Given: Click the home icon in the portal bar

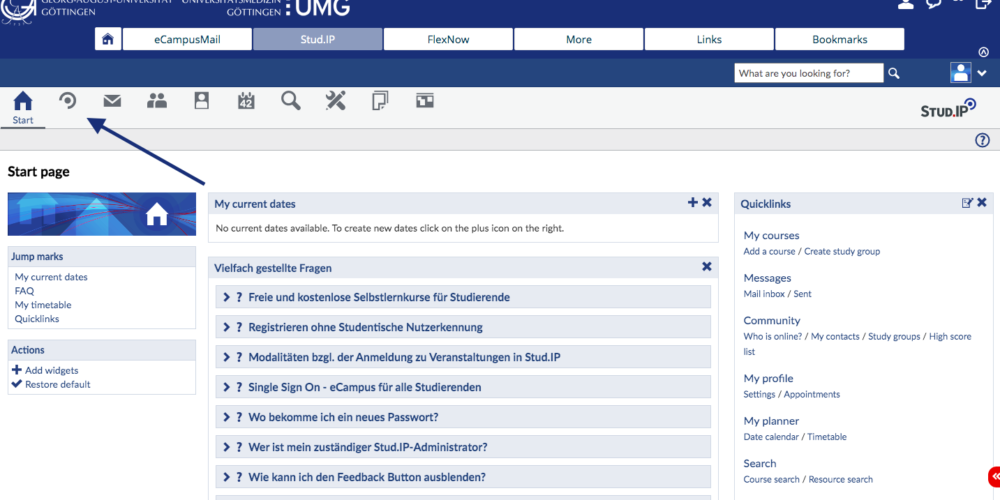Looking at the screenshot, I should coord(108,39).
